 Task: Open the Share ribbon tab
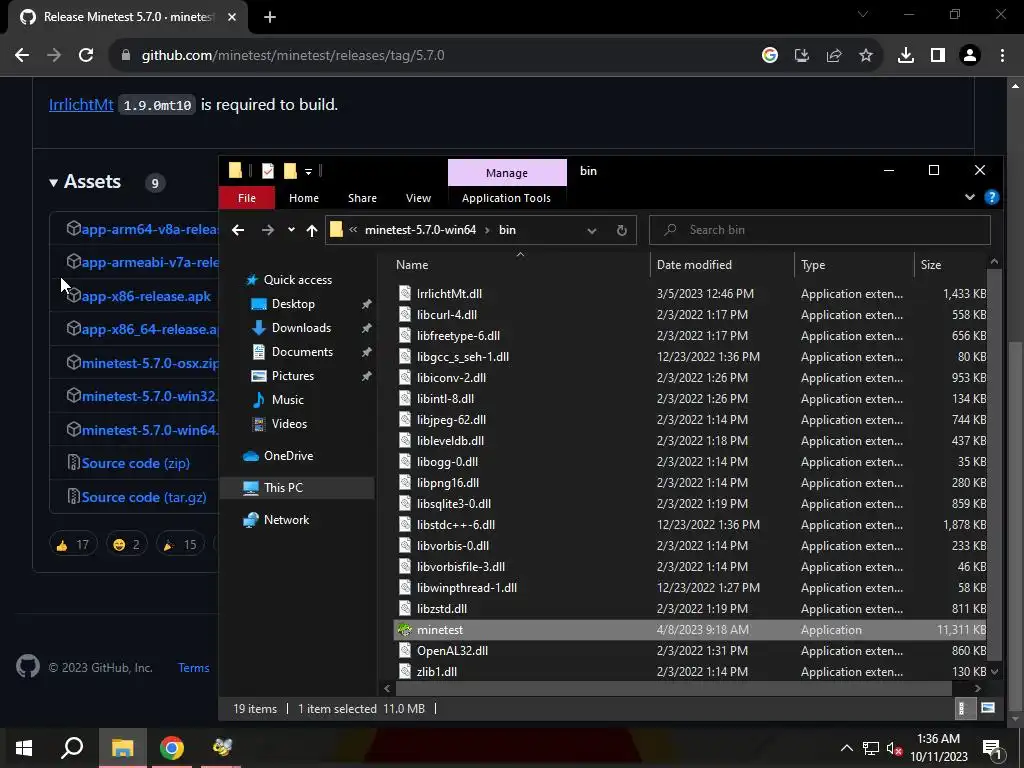362,198
